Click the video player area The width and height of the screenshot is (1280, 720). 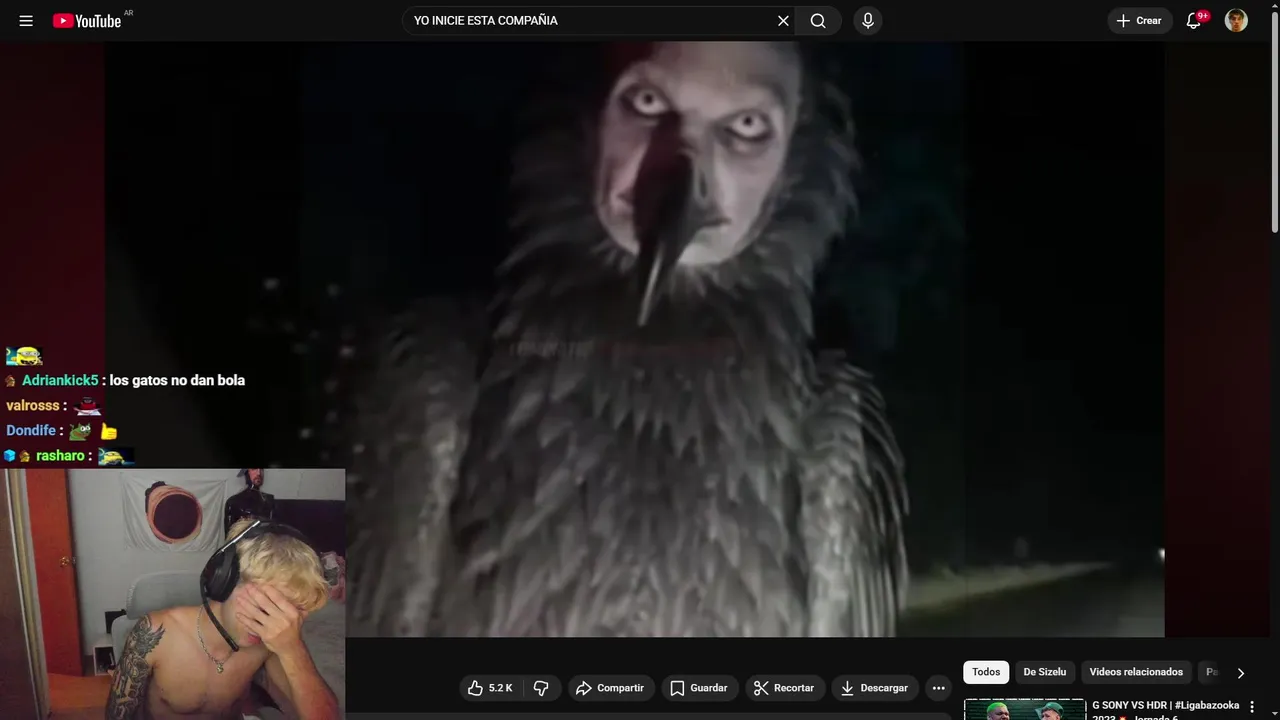pyautogui.click(x=634, y=339)
